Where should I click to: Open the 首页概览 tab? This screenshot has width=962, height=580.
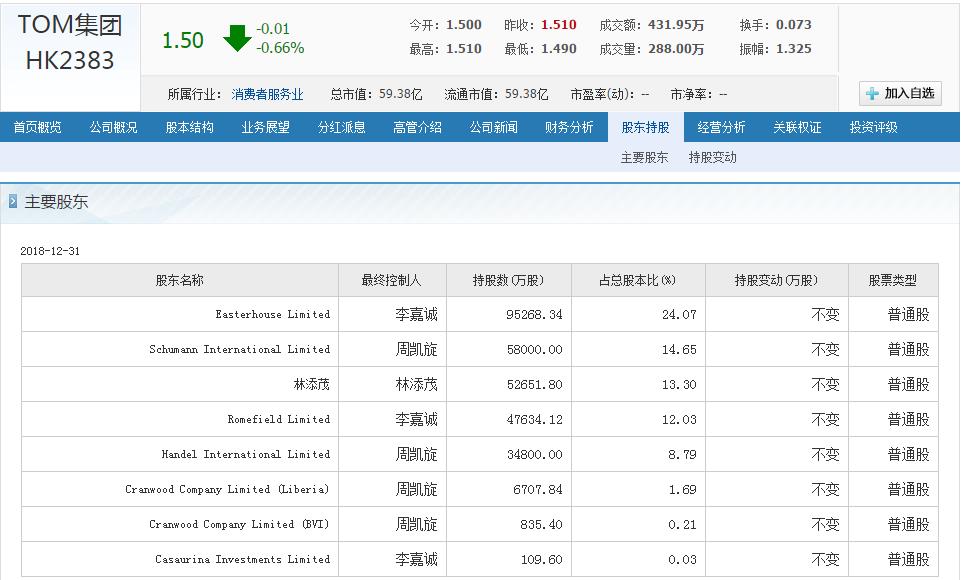pyautogui.click(x=37, y=127)
